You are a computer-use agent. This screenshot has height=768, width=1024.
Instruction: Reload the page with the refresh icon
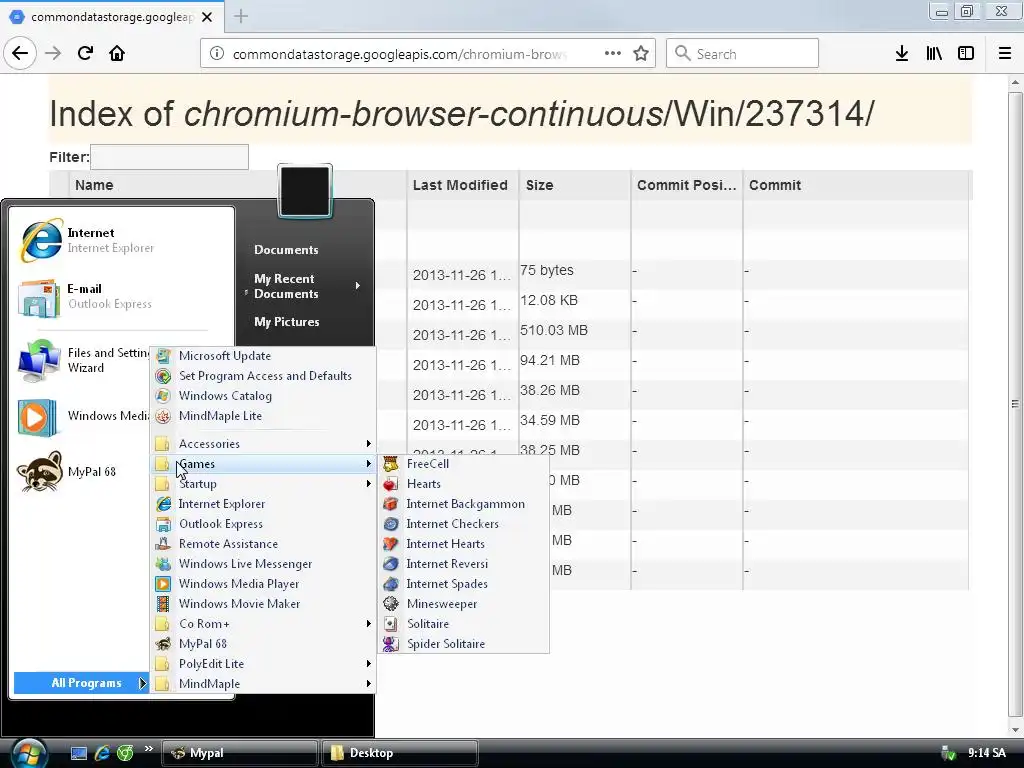tap(85, 53)
